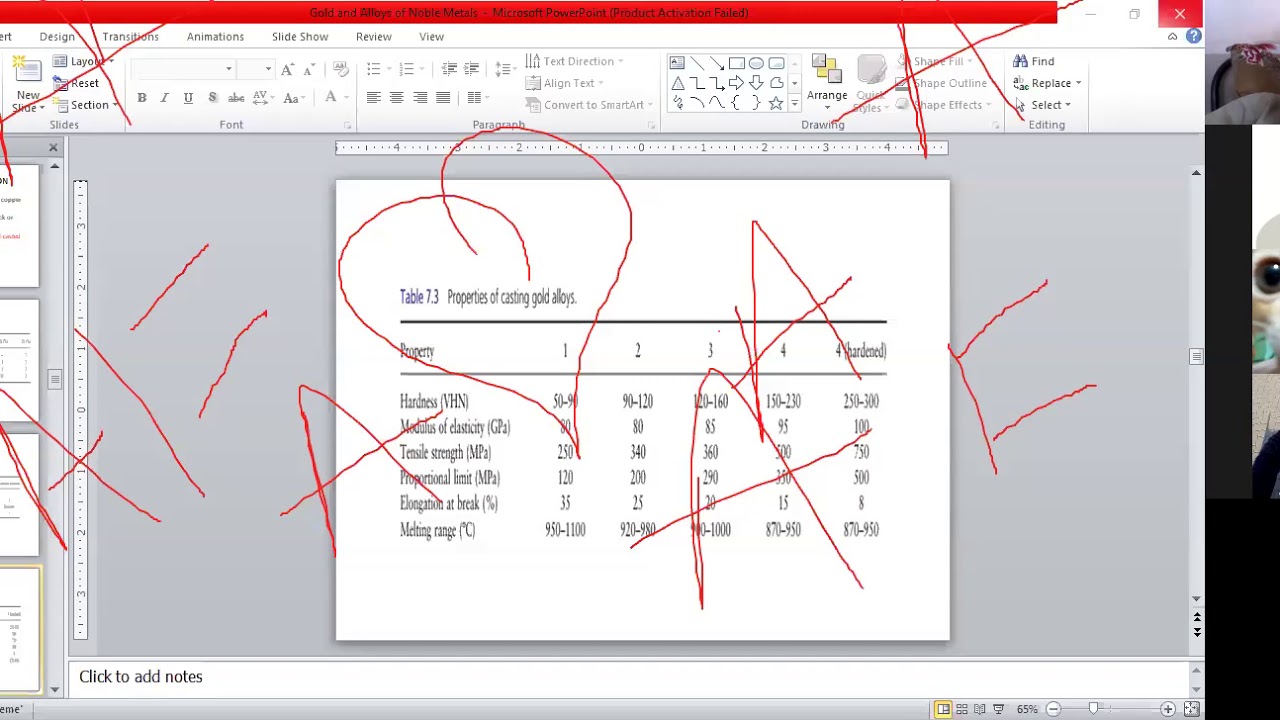
Task: Open font name dropdown
Action: click(x=228, y=69)
